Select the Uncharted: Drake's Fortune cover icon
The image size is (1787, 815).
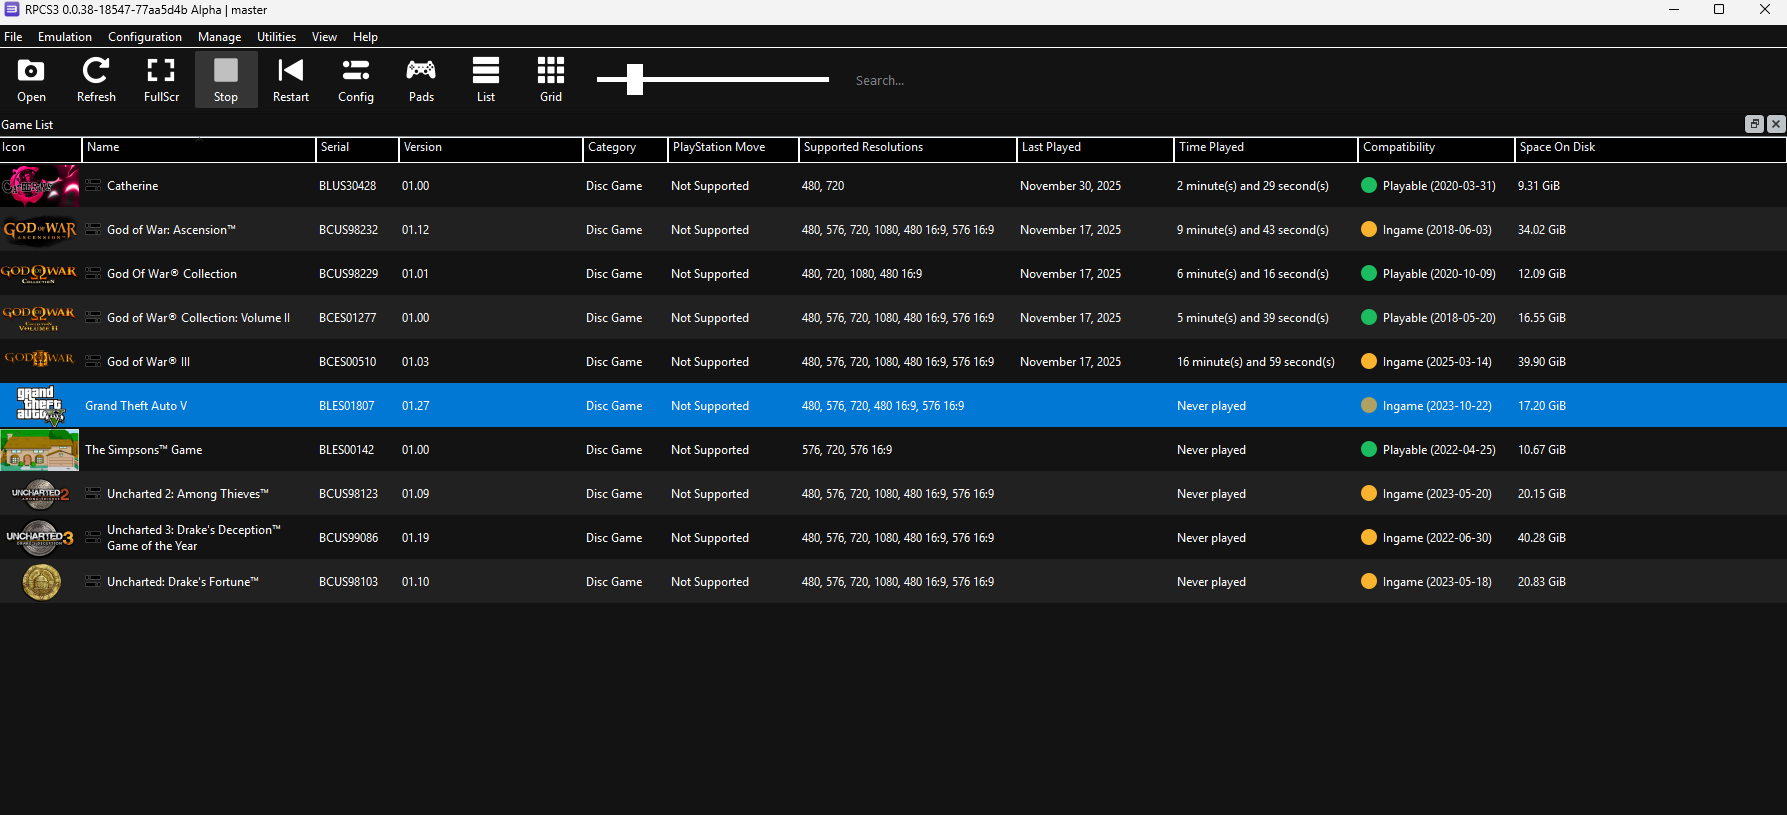pos(40,582)
